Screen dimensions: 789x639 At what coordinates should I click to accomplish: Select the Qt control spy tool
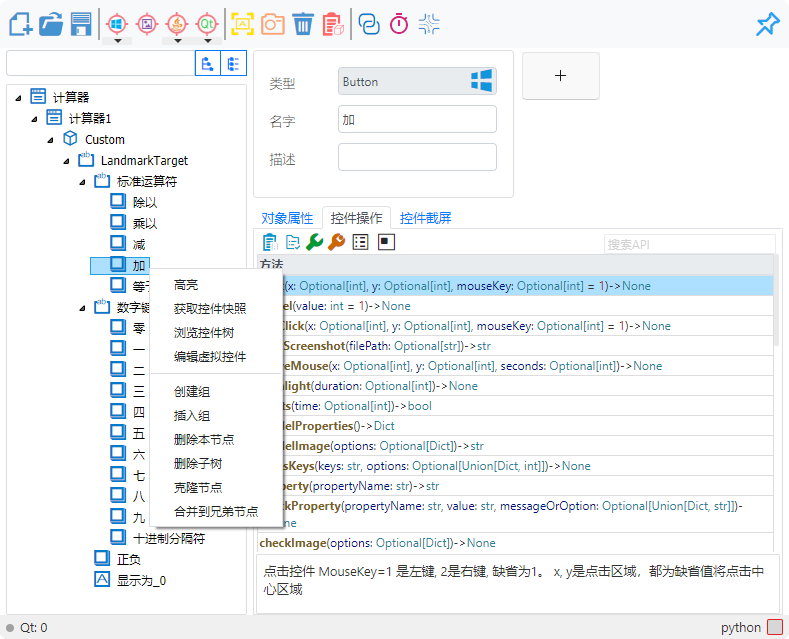point(207,23)
